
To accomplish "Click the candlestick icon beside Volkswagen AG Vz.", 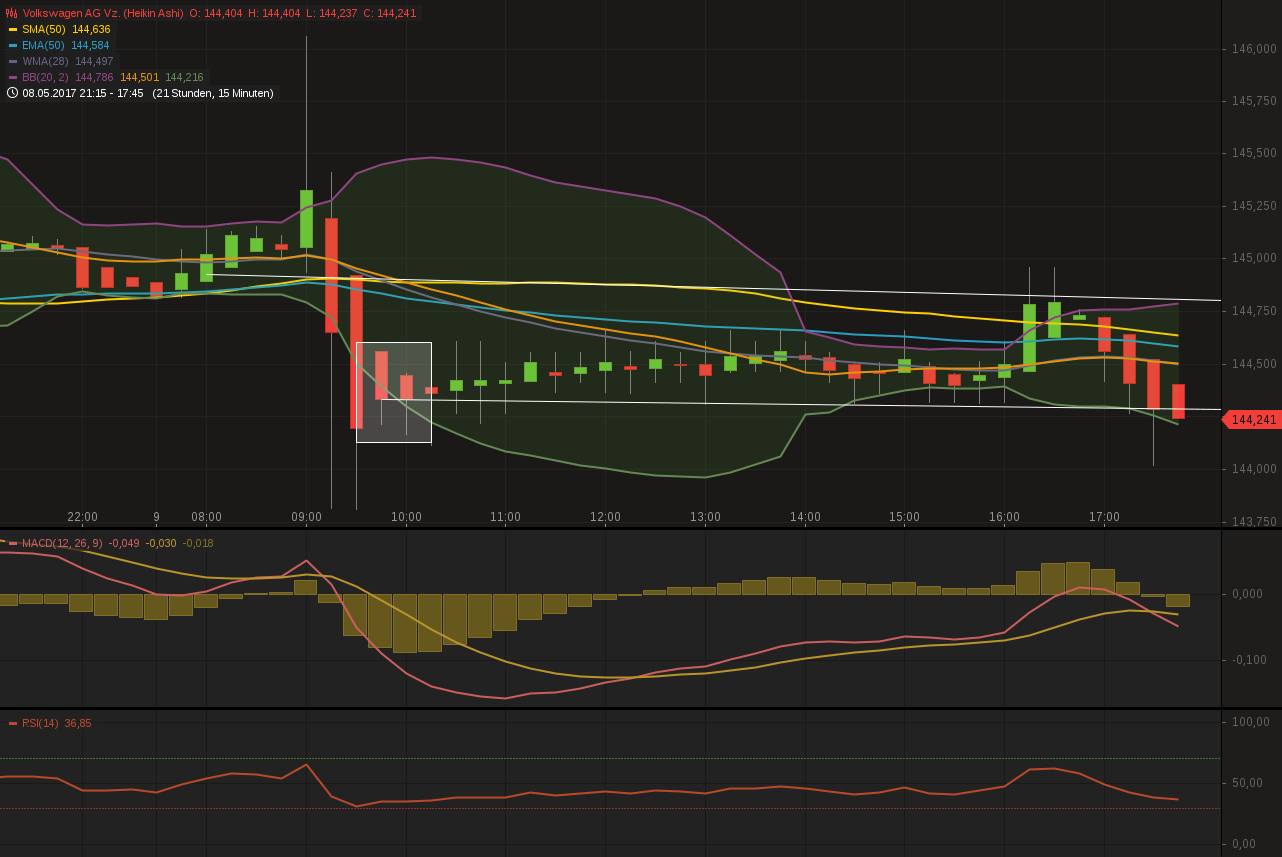I will coord(12,13).
